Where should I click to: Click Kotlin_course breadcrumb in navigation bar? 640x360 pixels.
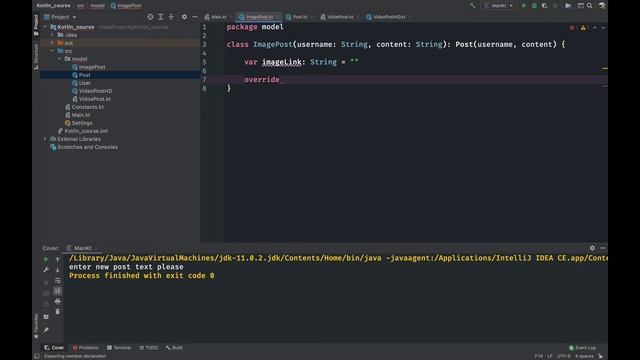point(53,6)
